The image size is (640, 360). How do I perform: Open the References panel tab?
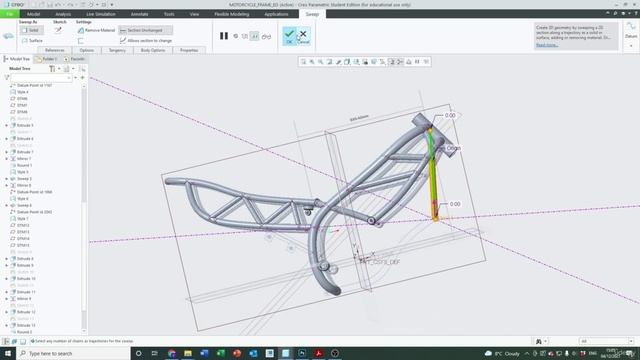point(54,50)
